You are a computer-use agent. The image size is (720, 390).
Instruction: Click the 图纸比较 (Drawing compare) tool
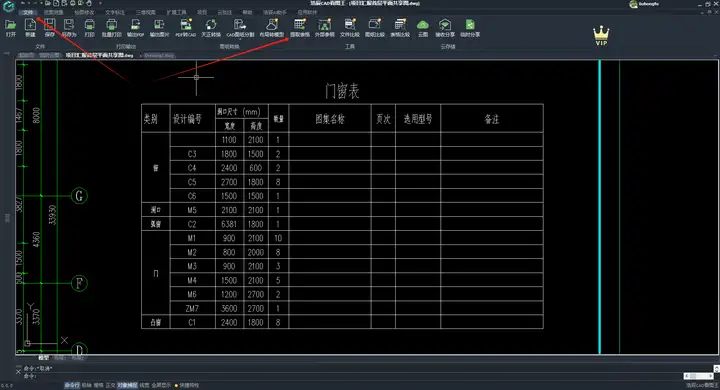[x=375, y=28]
